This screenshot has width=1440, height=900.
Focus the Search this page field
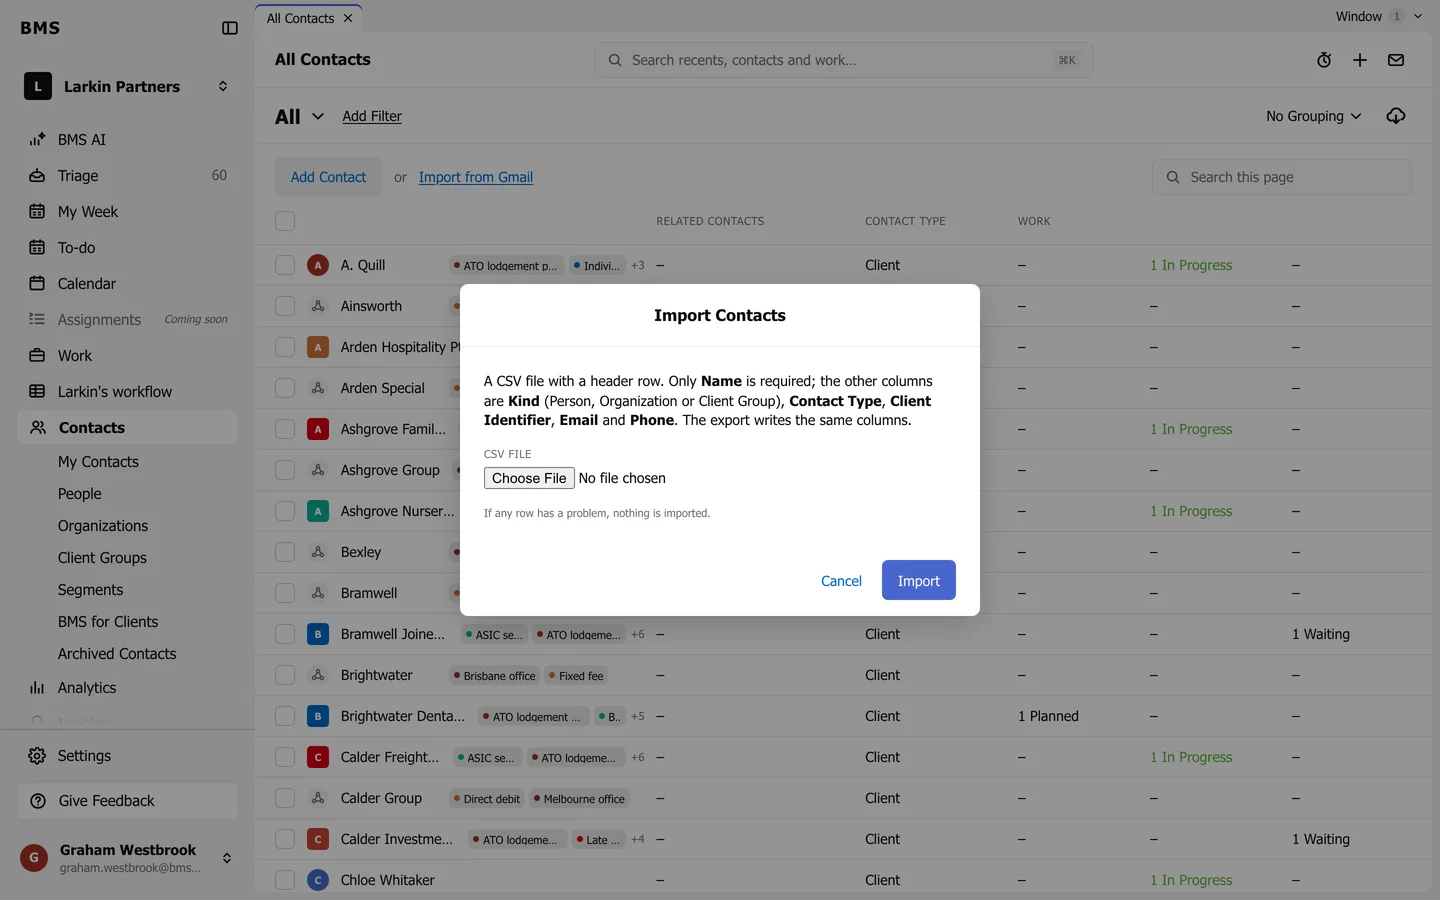click(1282, 177)
